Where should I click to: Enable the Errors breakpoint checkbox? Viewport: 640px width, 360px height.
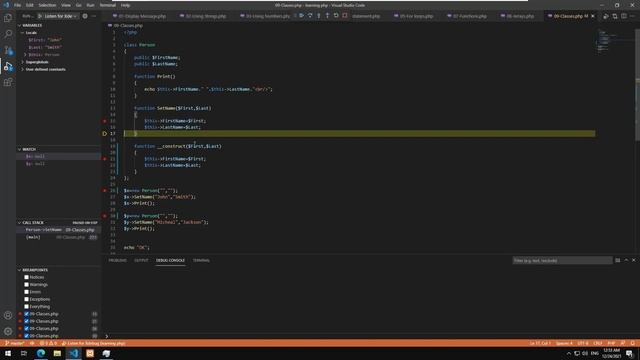tap(27, 292)
